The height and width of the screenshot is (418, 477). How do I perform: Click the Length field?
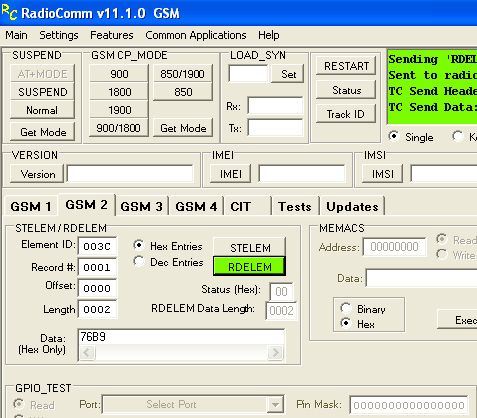point(97,309)
